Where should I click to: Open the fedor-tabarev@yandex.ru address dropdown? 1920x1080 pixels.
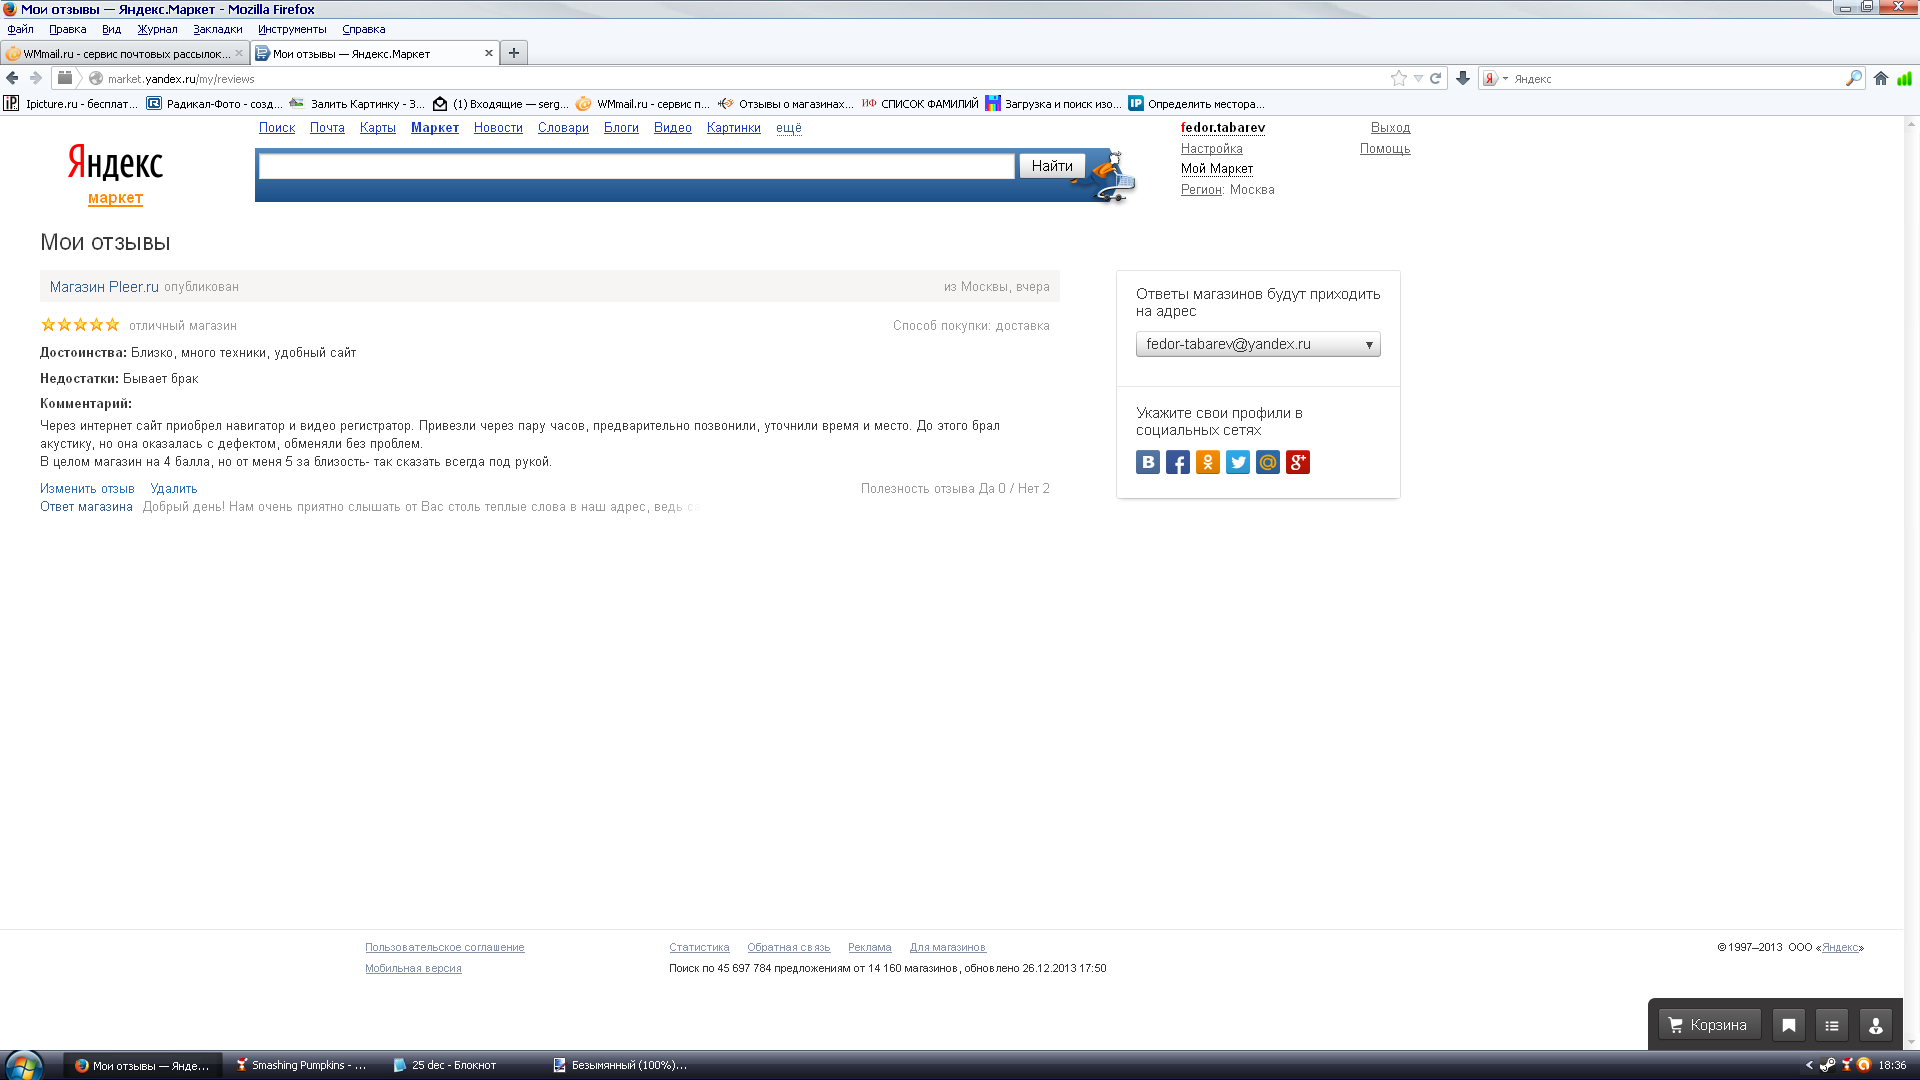[1258, 344]
